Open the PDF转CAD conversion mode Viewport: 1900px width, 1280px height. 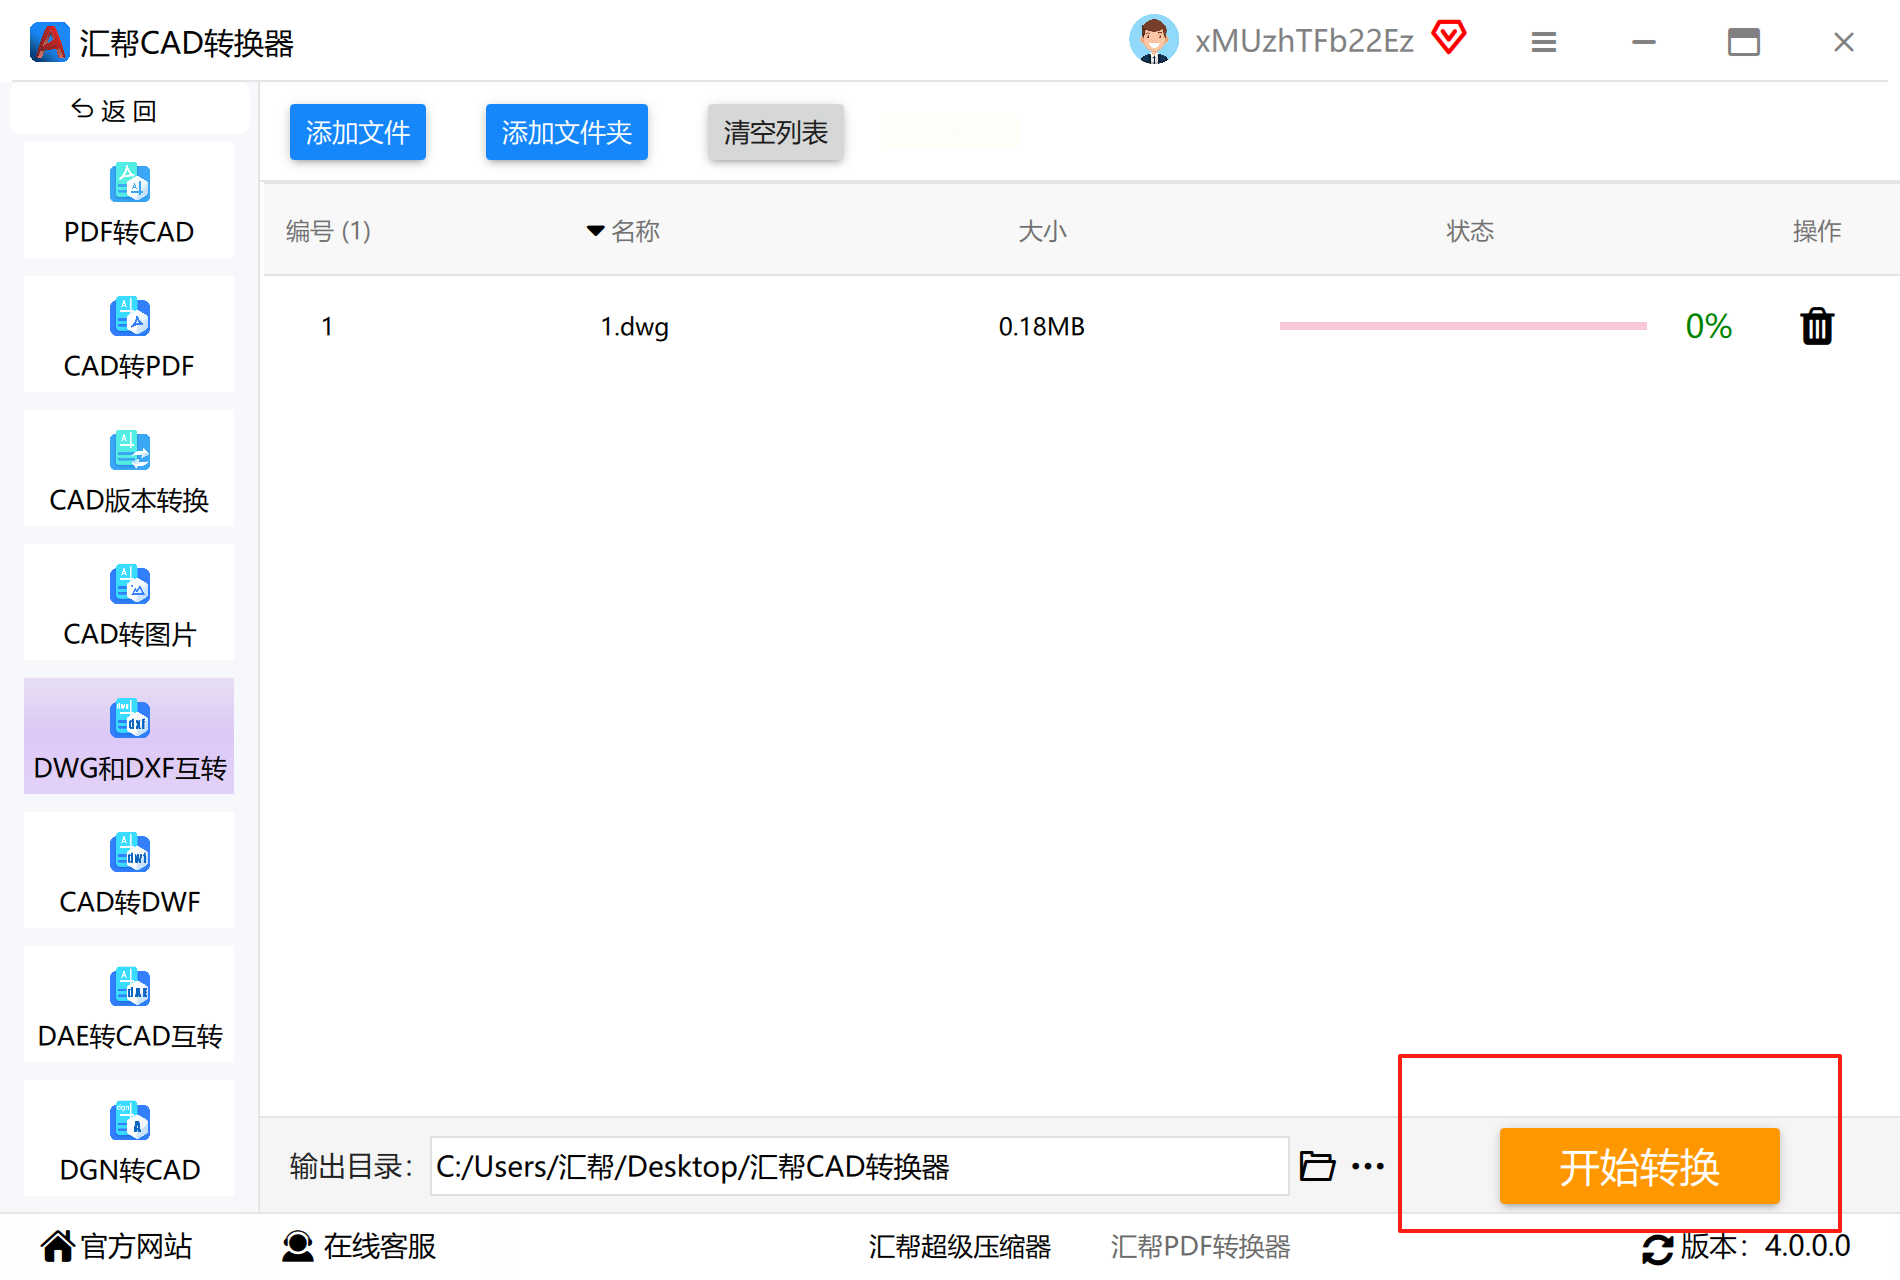[129, 201]
